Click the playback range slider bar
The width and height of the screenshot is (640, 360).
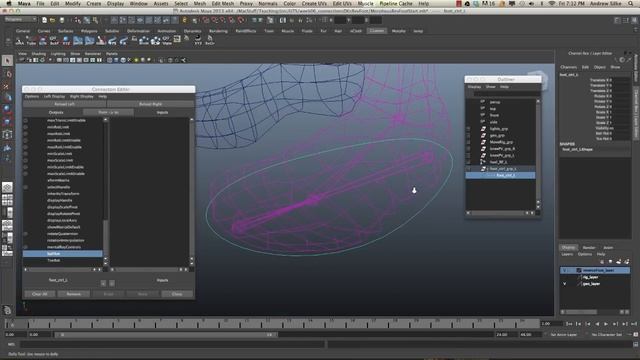point(166,335)
